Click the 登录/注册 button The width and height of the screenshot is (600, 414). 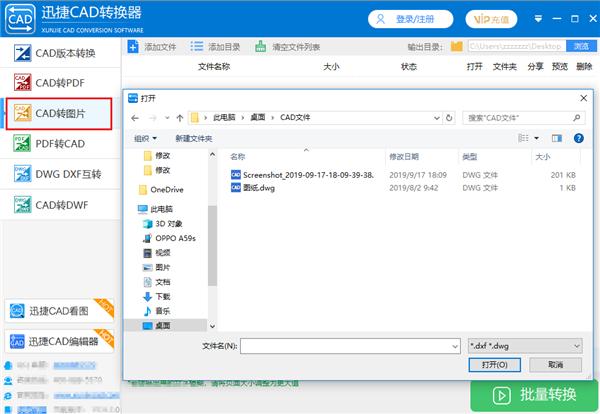pos(410,19)
